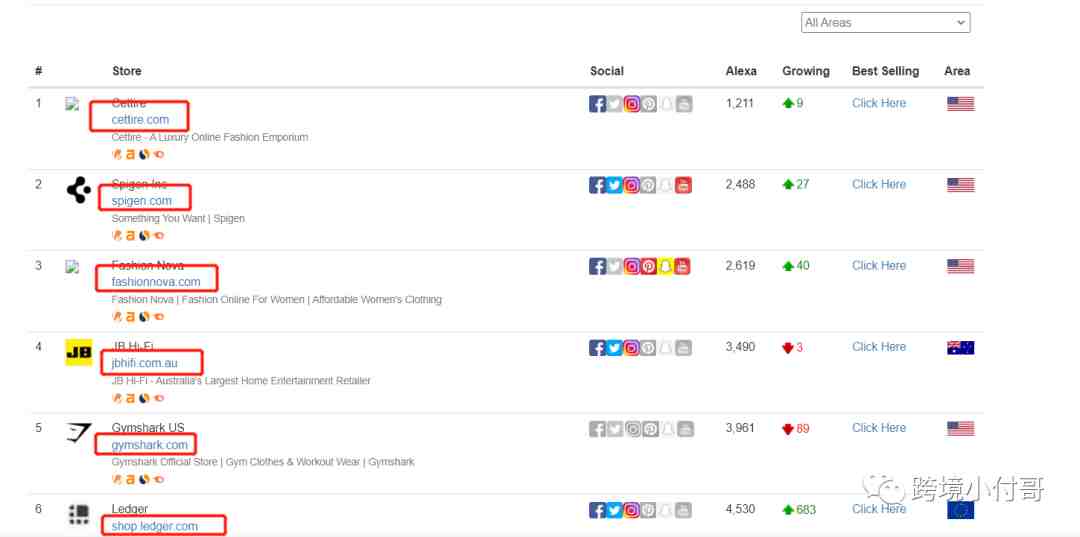This screenshot has width=1080, height=537.
Task: Click 'Something You Want | Spigen' description
Action: 178,218
